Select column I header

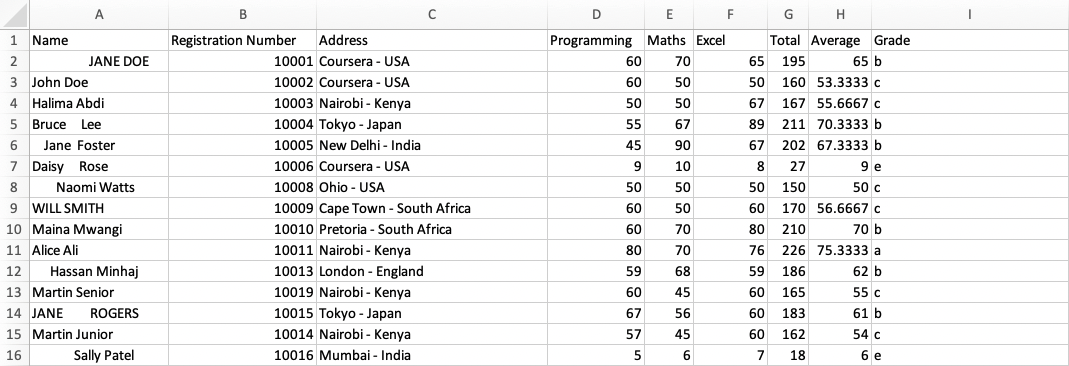click(969, 14)
